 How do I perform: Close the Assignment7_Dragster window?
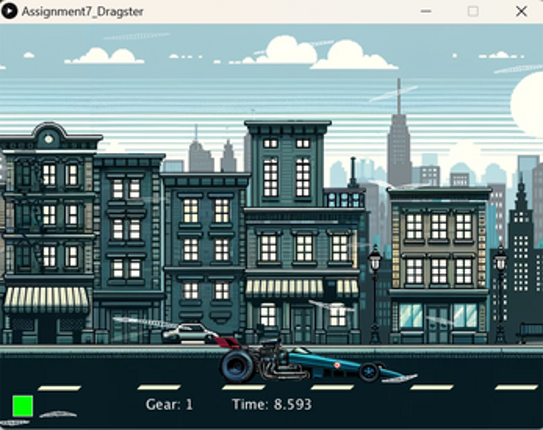click(521, 11)
